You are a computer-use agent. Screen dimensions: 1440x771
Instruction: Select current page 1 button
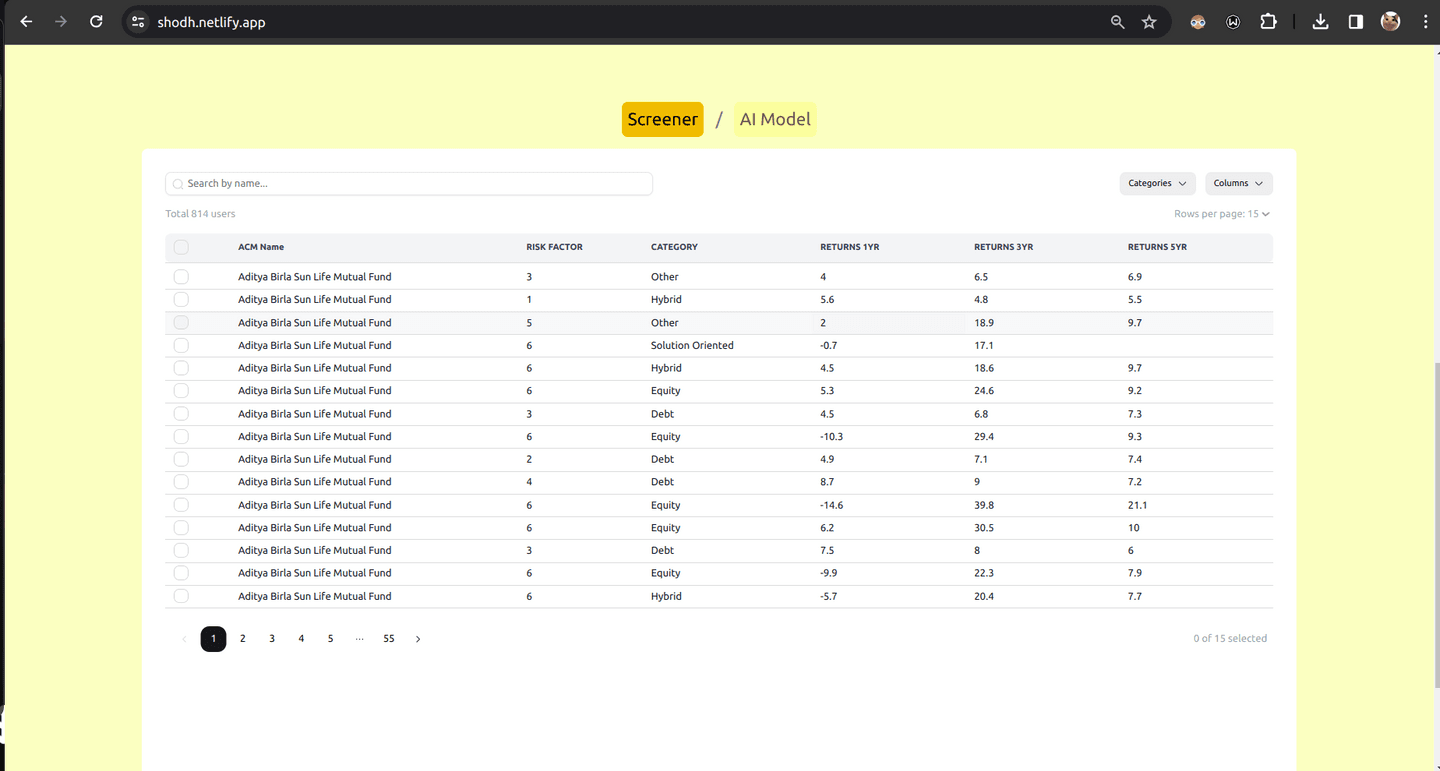(x=213, y=639)
